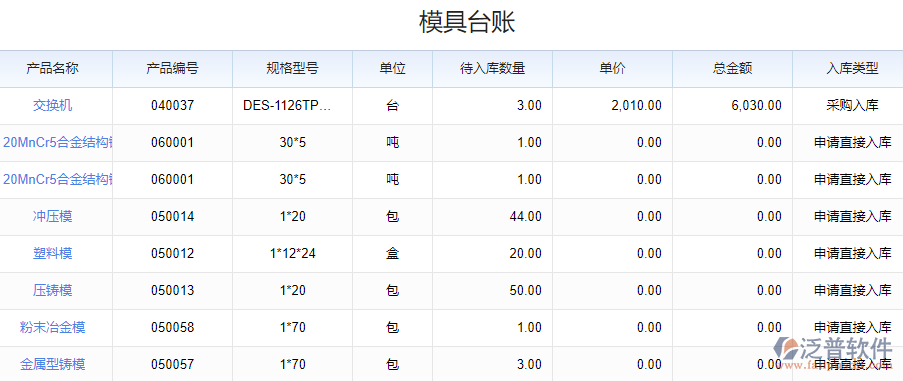Click the 待入库数量 column header

tap(492, 68)
